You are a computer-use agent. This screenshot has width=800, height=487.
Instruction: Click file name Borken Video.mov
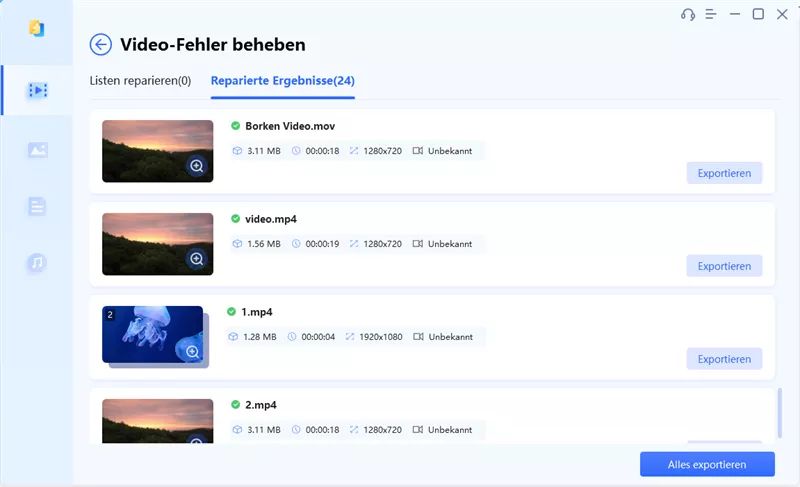click(x=290, y=126)
